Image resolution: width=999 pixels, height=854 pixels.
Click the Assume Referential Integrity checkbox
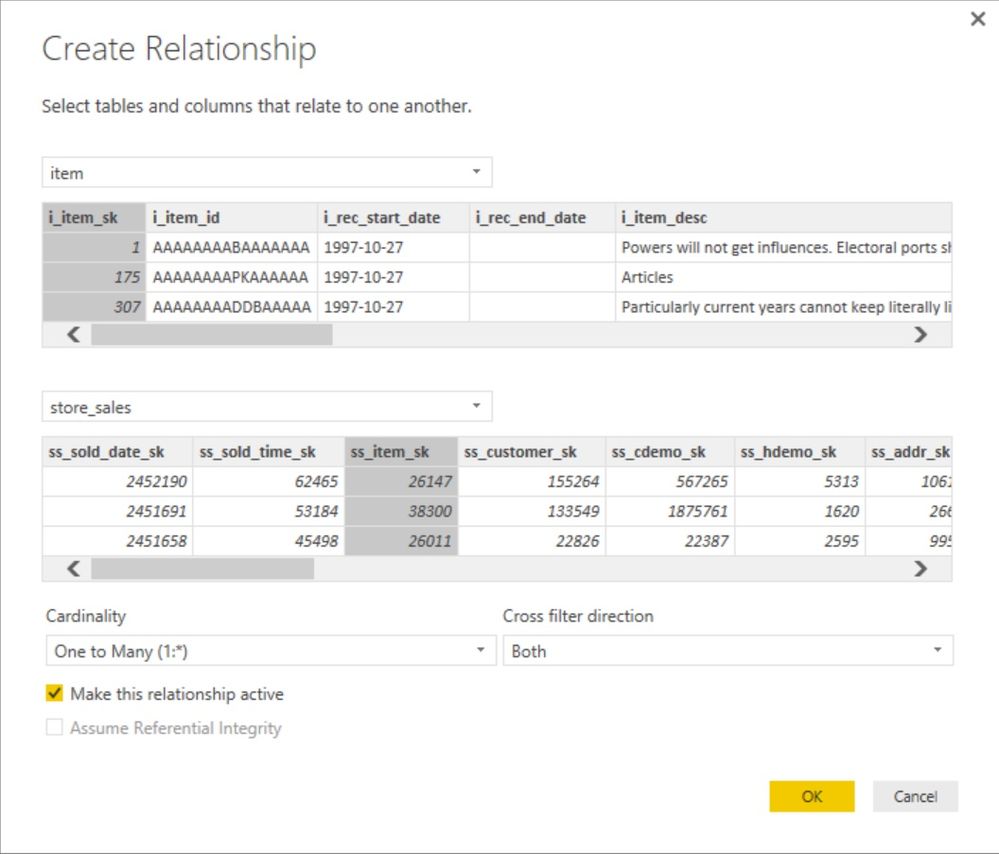55,728
